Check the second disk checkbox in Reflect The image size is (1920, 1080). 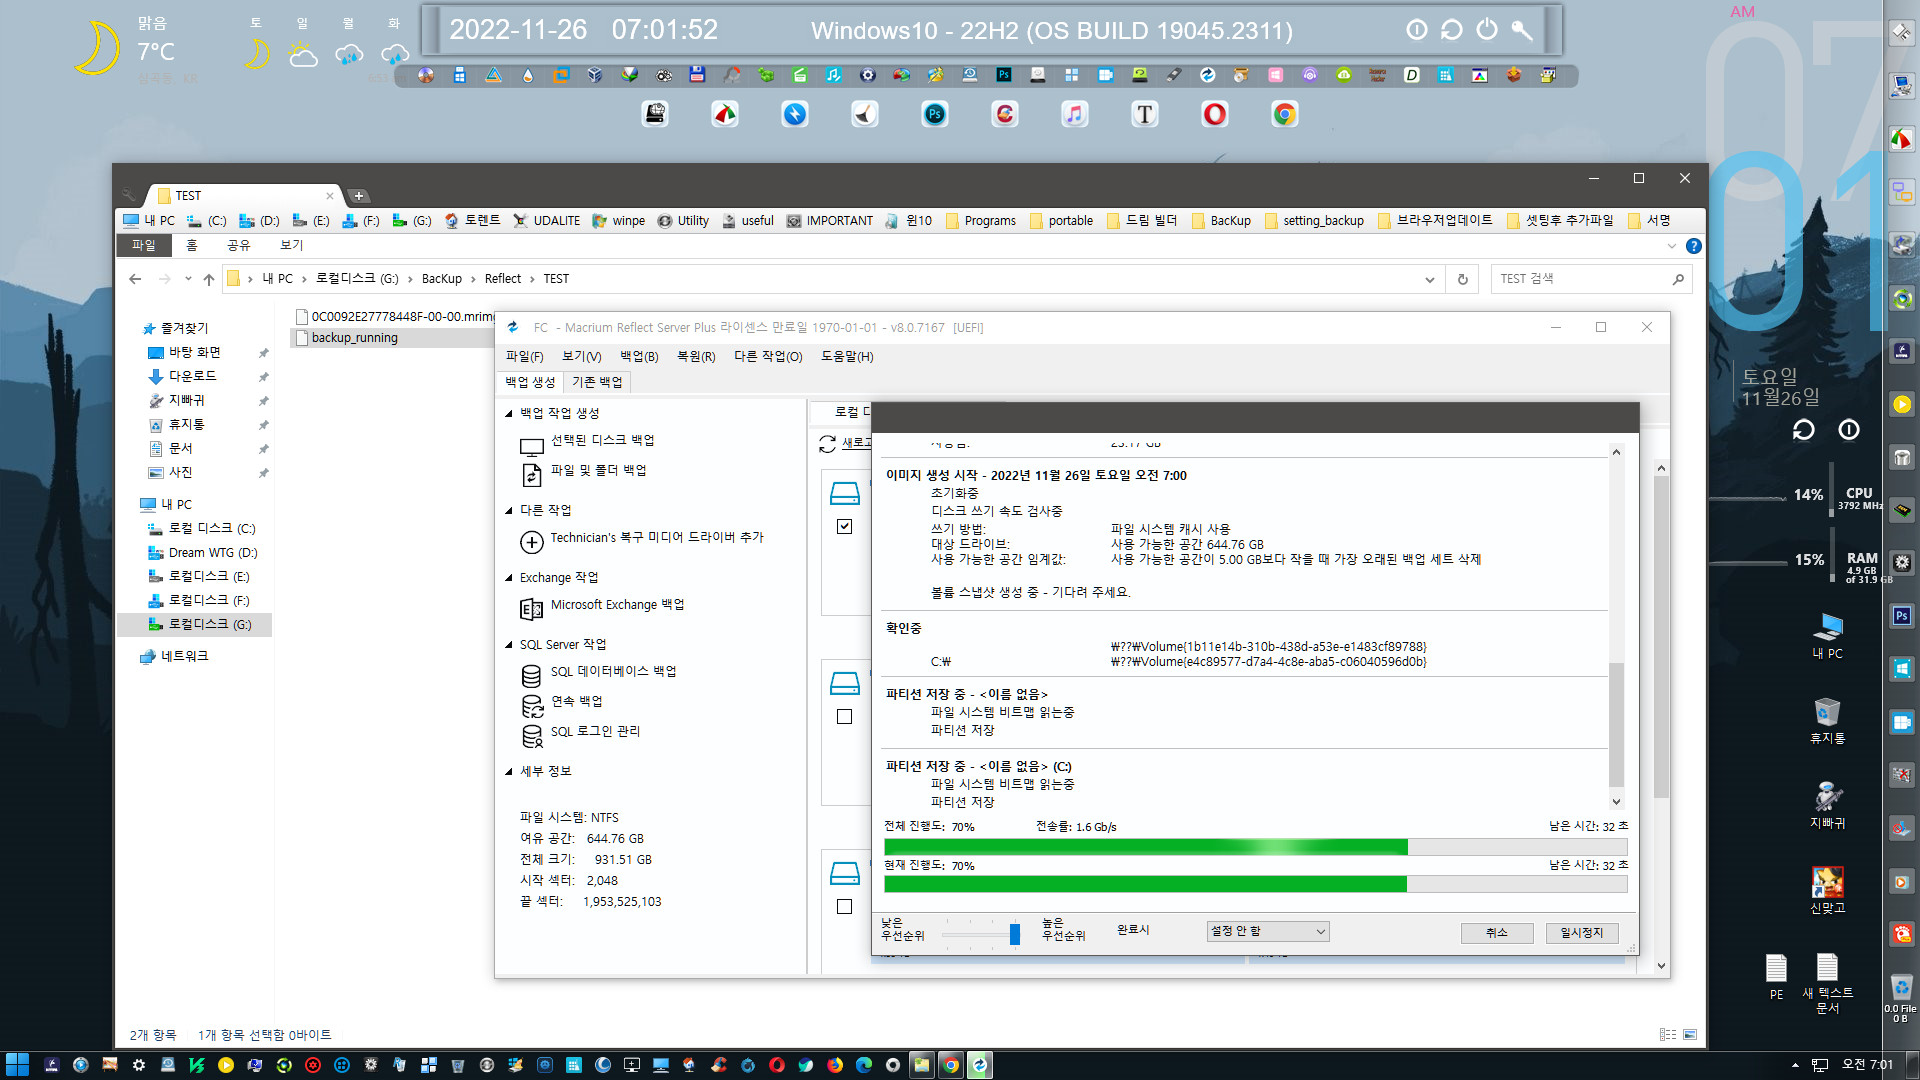click(845, 717)
